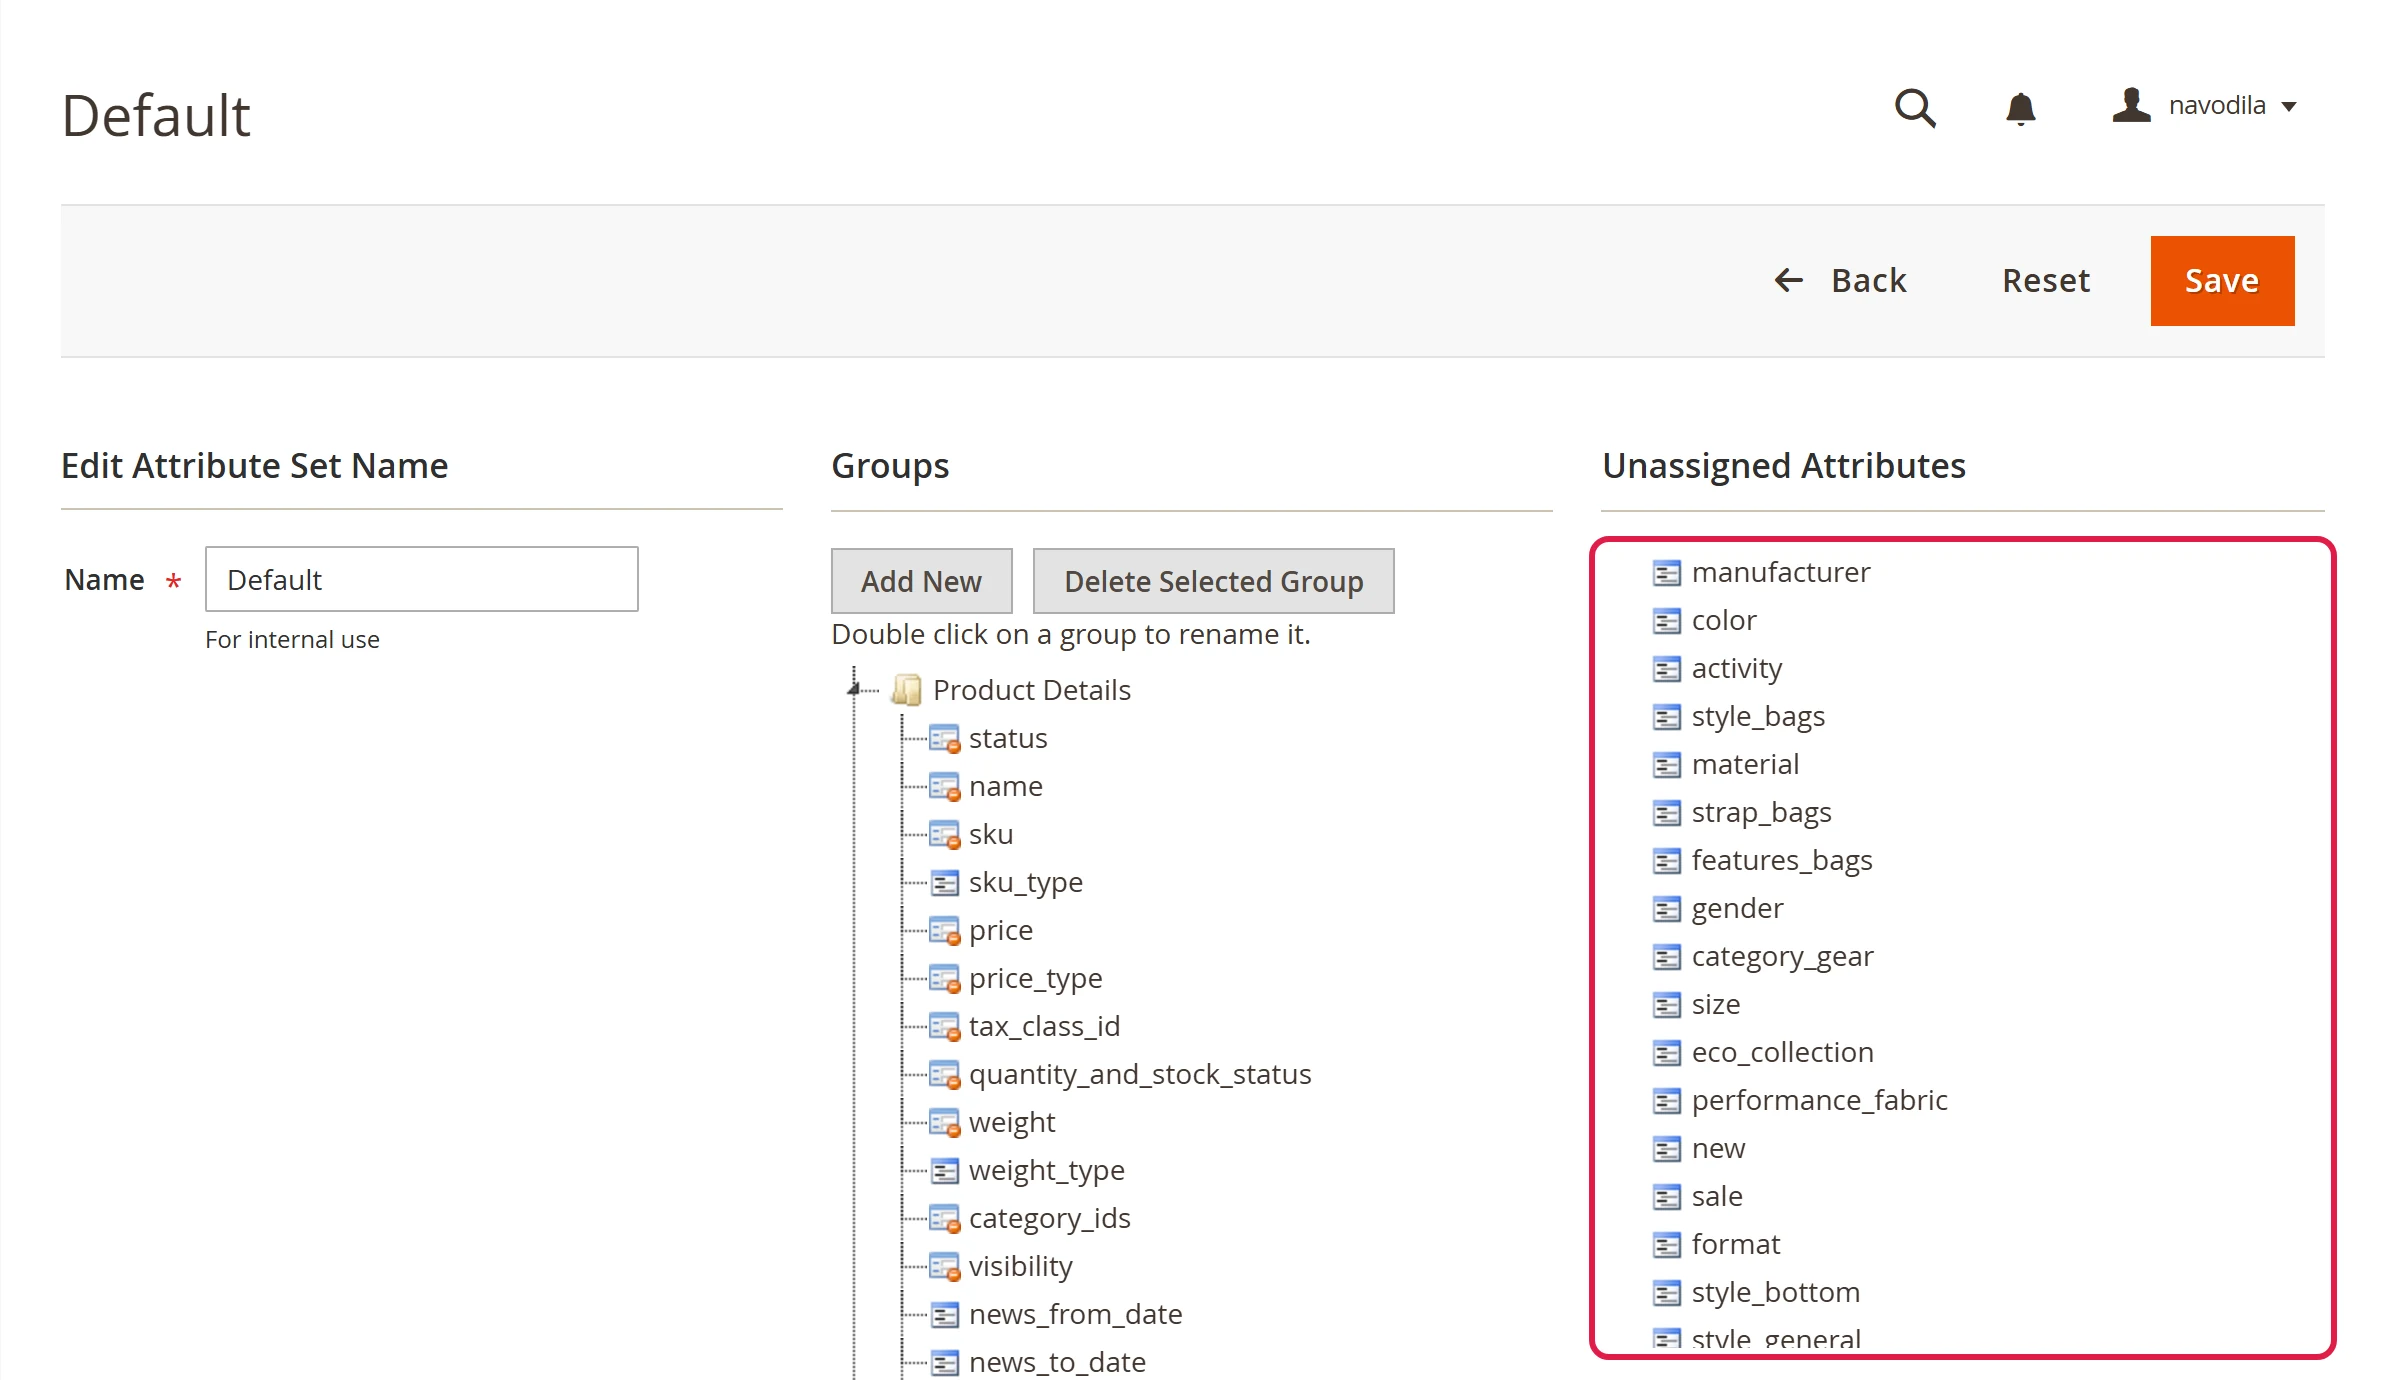The image size is (2384, 1380).
Task: Click the news_to_date attribute icon
Action: [x=944, y=1363]
